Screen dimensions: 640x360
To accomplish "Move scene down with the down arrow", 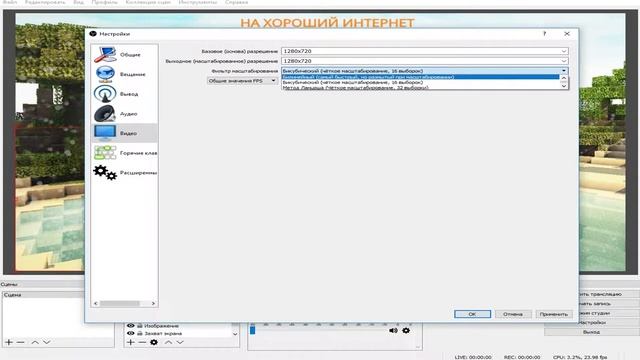I will click(47, 342).
